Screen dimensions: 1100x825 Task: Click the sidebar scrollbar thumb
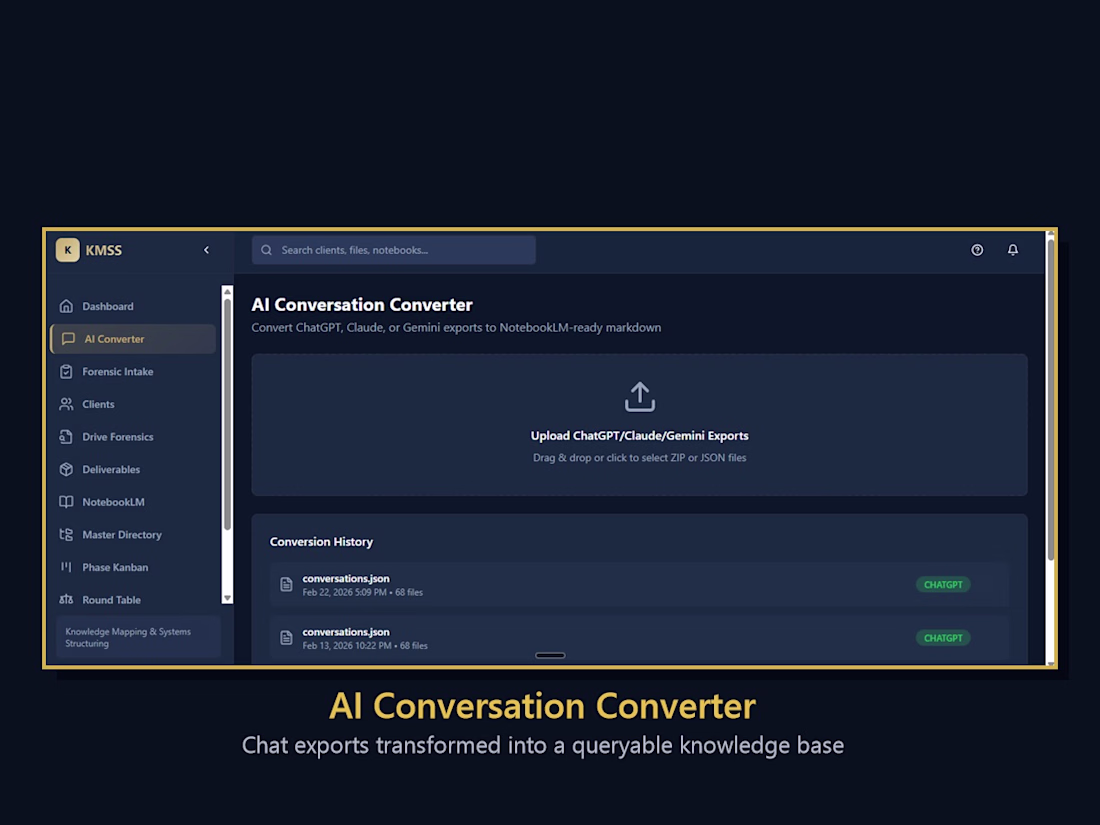coord(227,414)
